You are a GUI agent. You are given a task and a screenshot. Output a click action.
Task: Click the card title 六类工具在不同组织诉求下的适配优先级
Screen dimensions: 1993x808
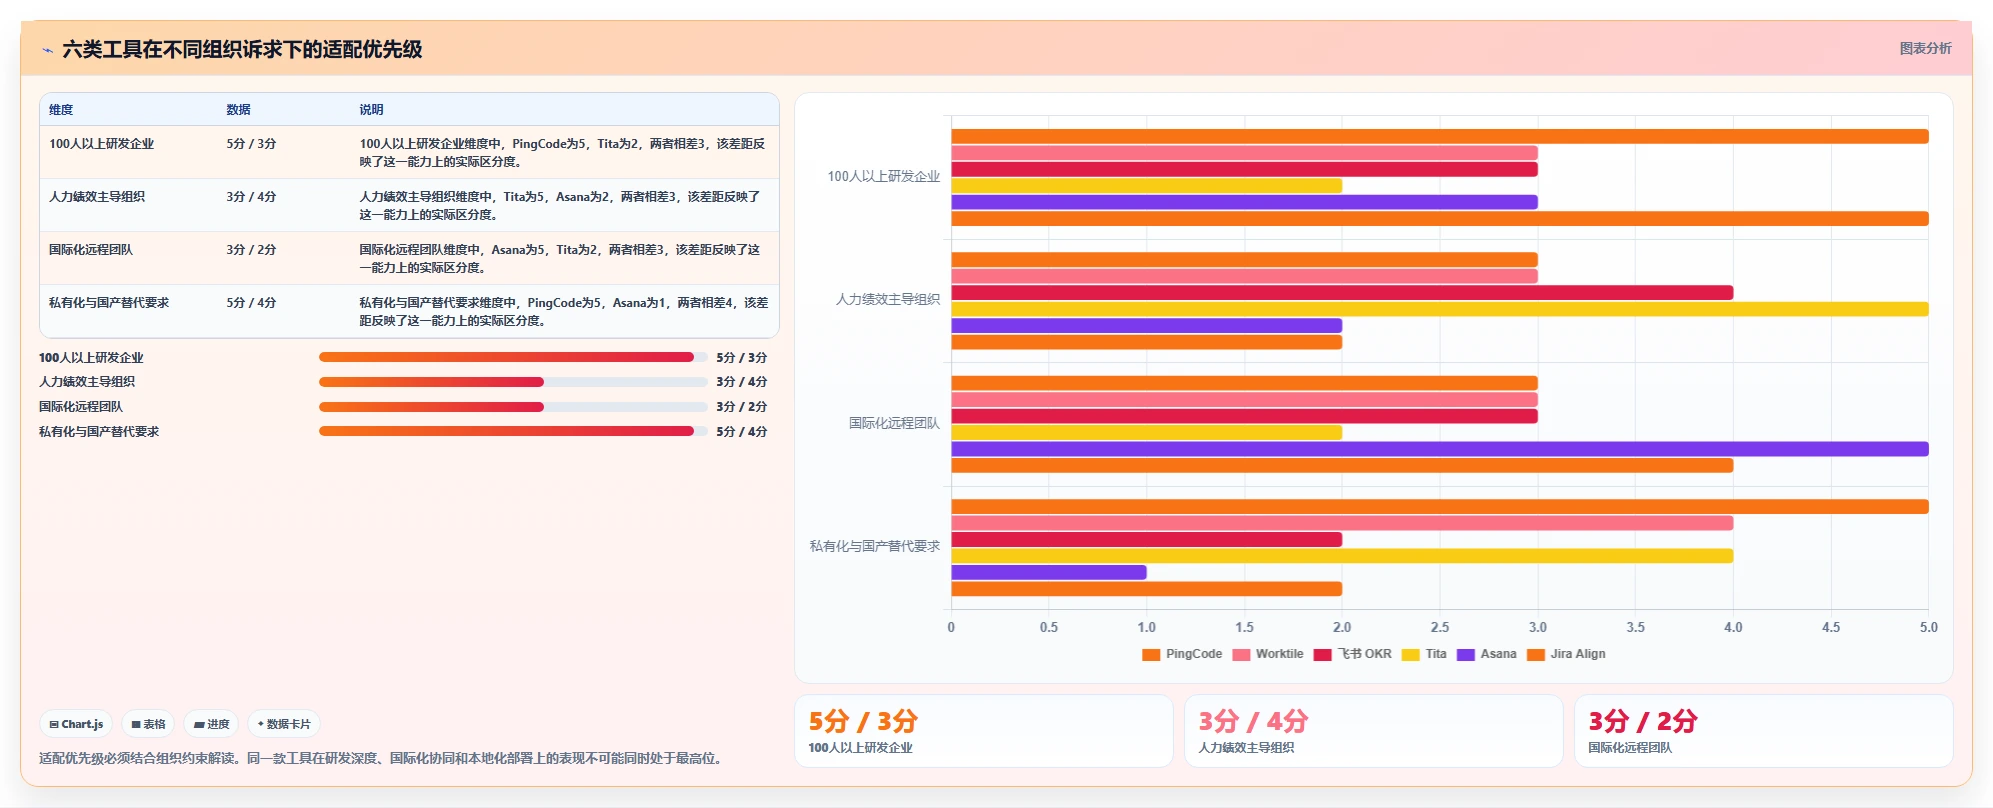click(x=242, y=49)
